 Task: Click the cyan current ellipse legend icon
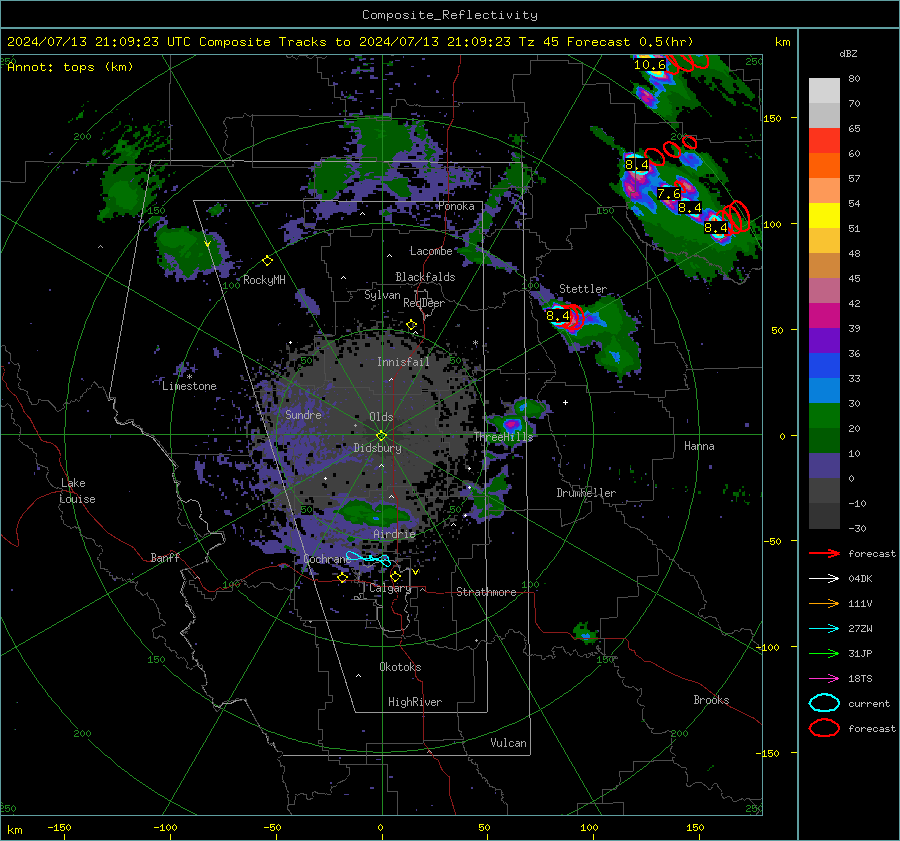824,703
